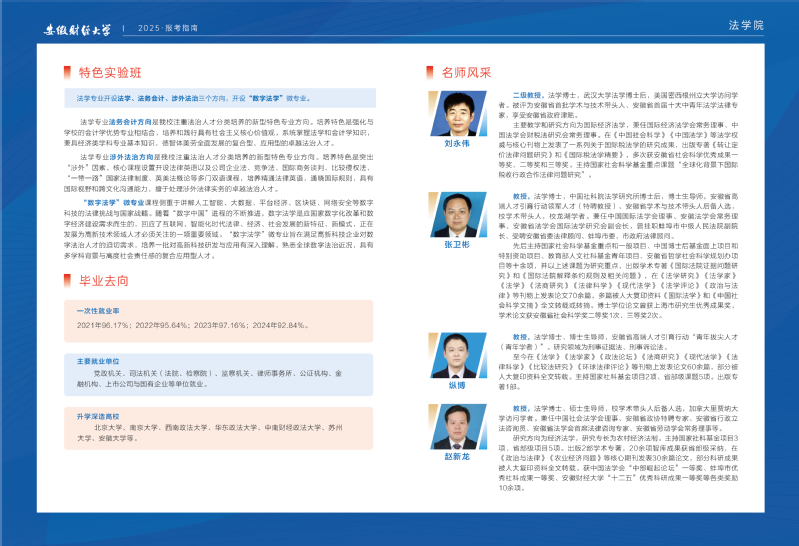This screenshot has width=799, height=546.
Task: Click the name 张卫彬 under the photo
Action: (x=457, y=244)
